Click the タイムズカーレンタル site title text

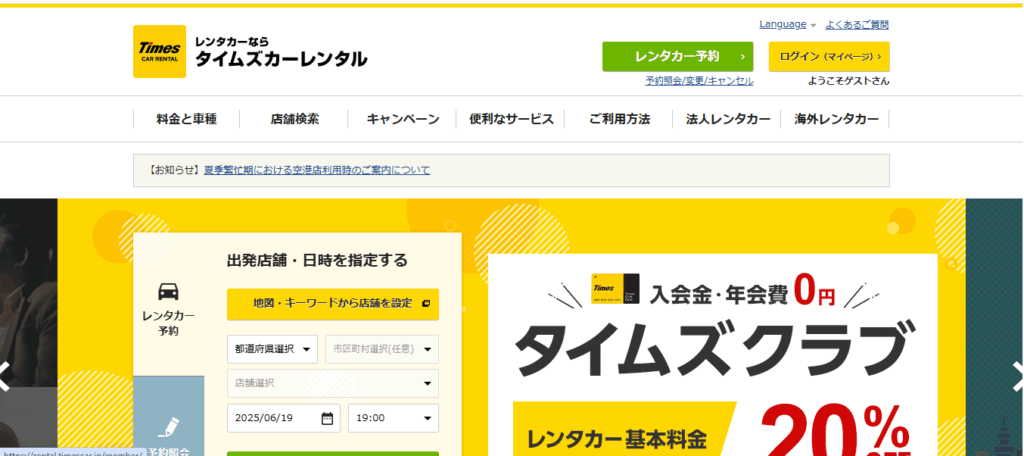click(281, 59)
